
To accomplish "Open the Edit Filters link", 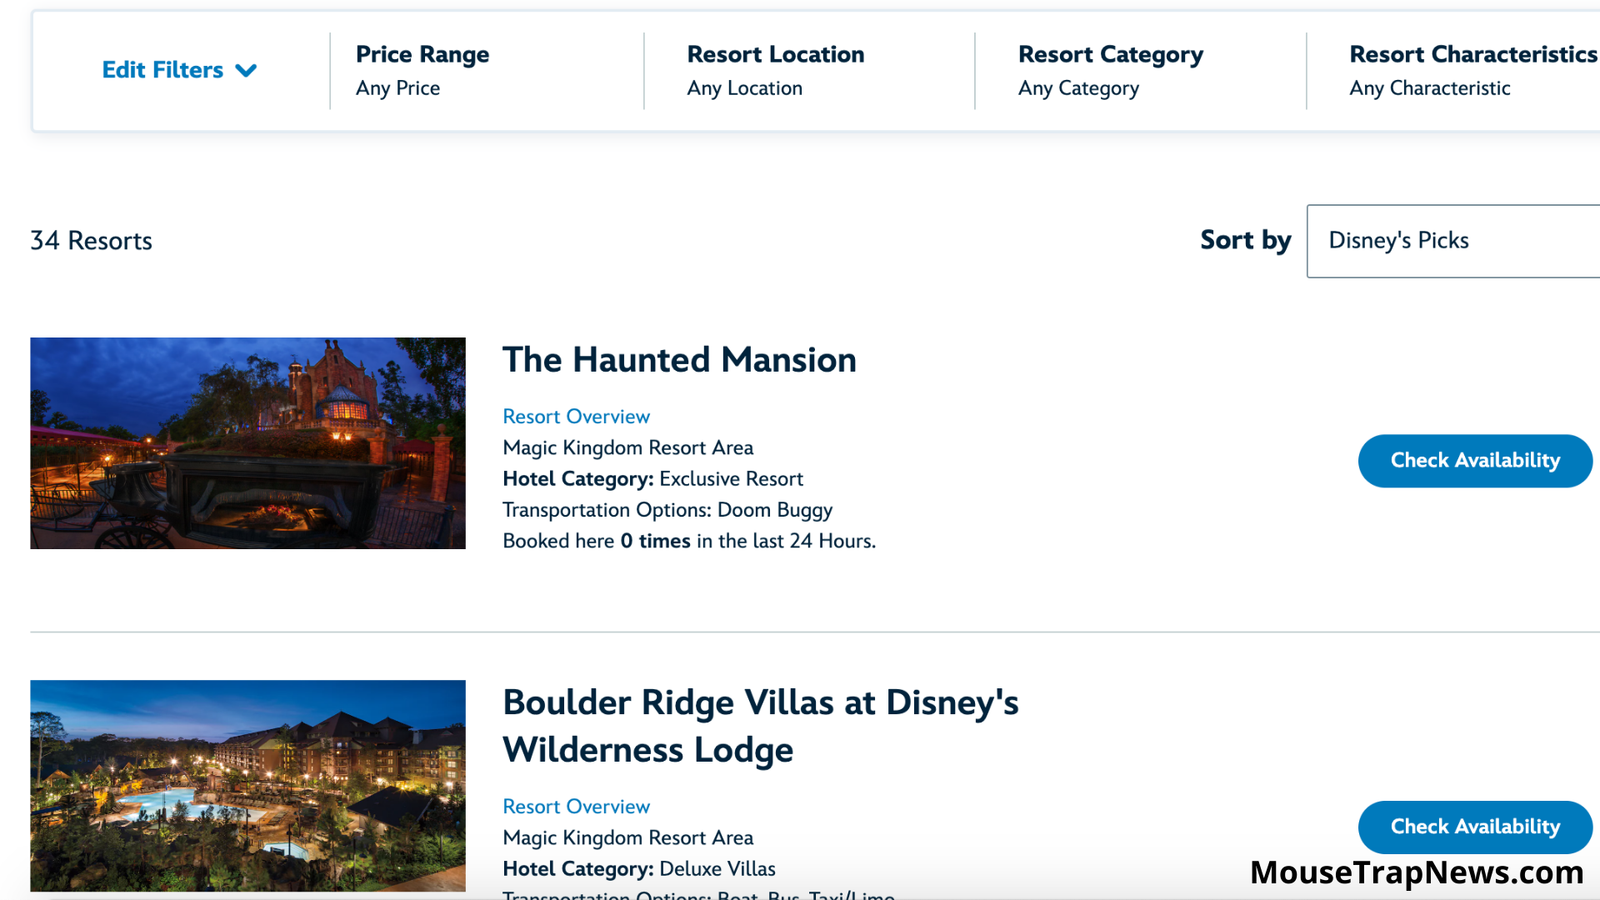I will tap(163, 70).
